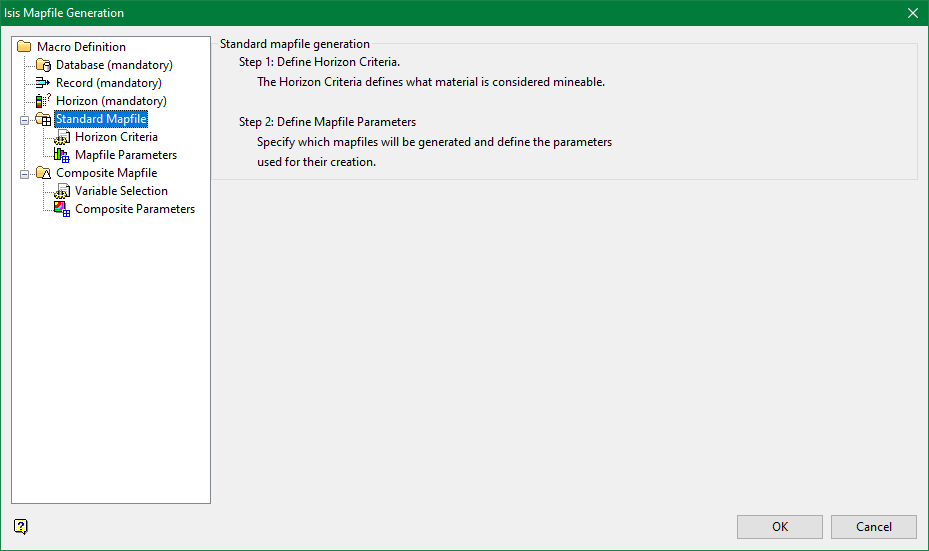Click the Variable Selection icon
The image size is (929, 551).
[x=62, y=191]
